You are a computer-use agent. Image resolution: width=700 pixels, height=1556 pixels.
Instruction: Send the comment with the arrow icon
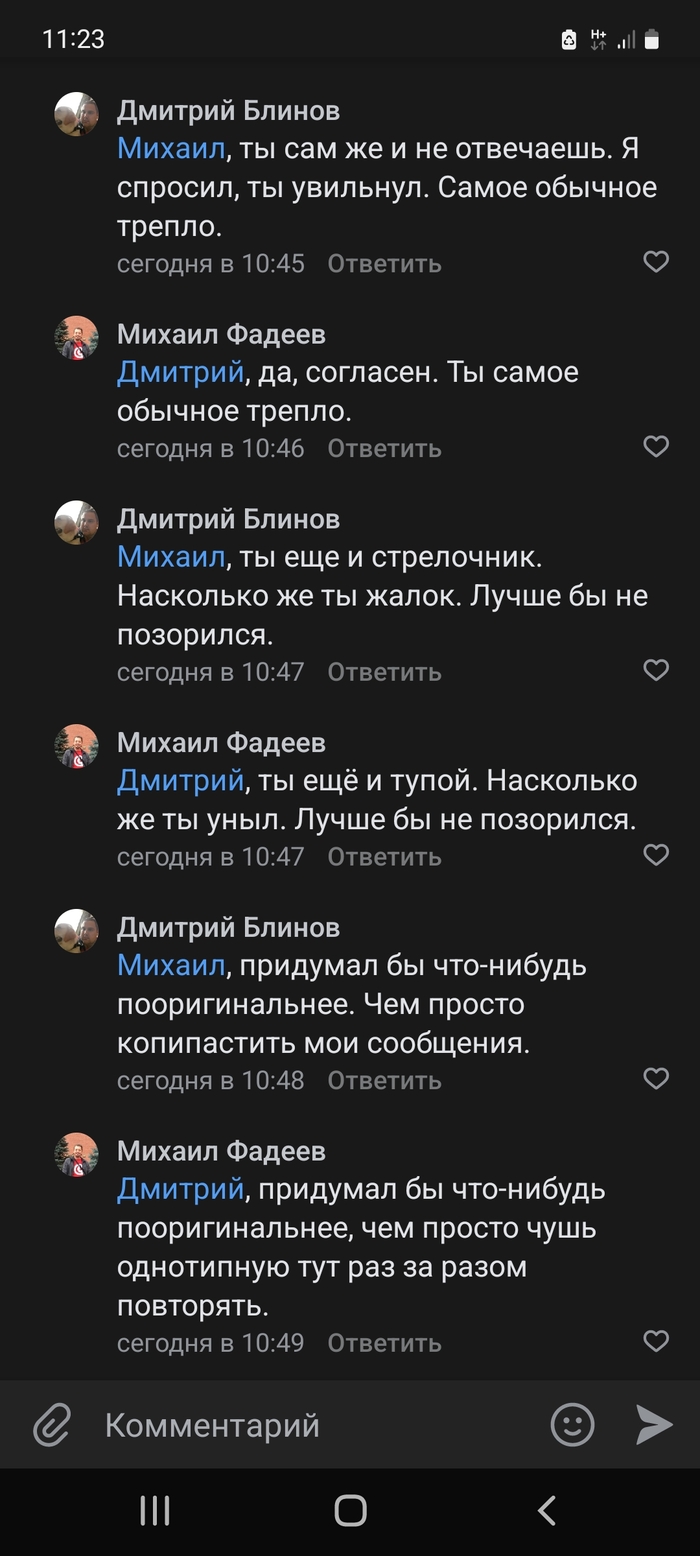(x=654, y=1424)
